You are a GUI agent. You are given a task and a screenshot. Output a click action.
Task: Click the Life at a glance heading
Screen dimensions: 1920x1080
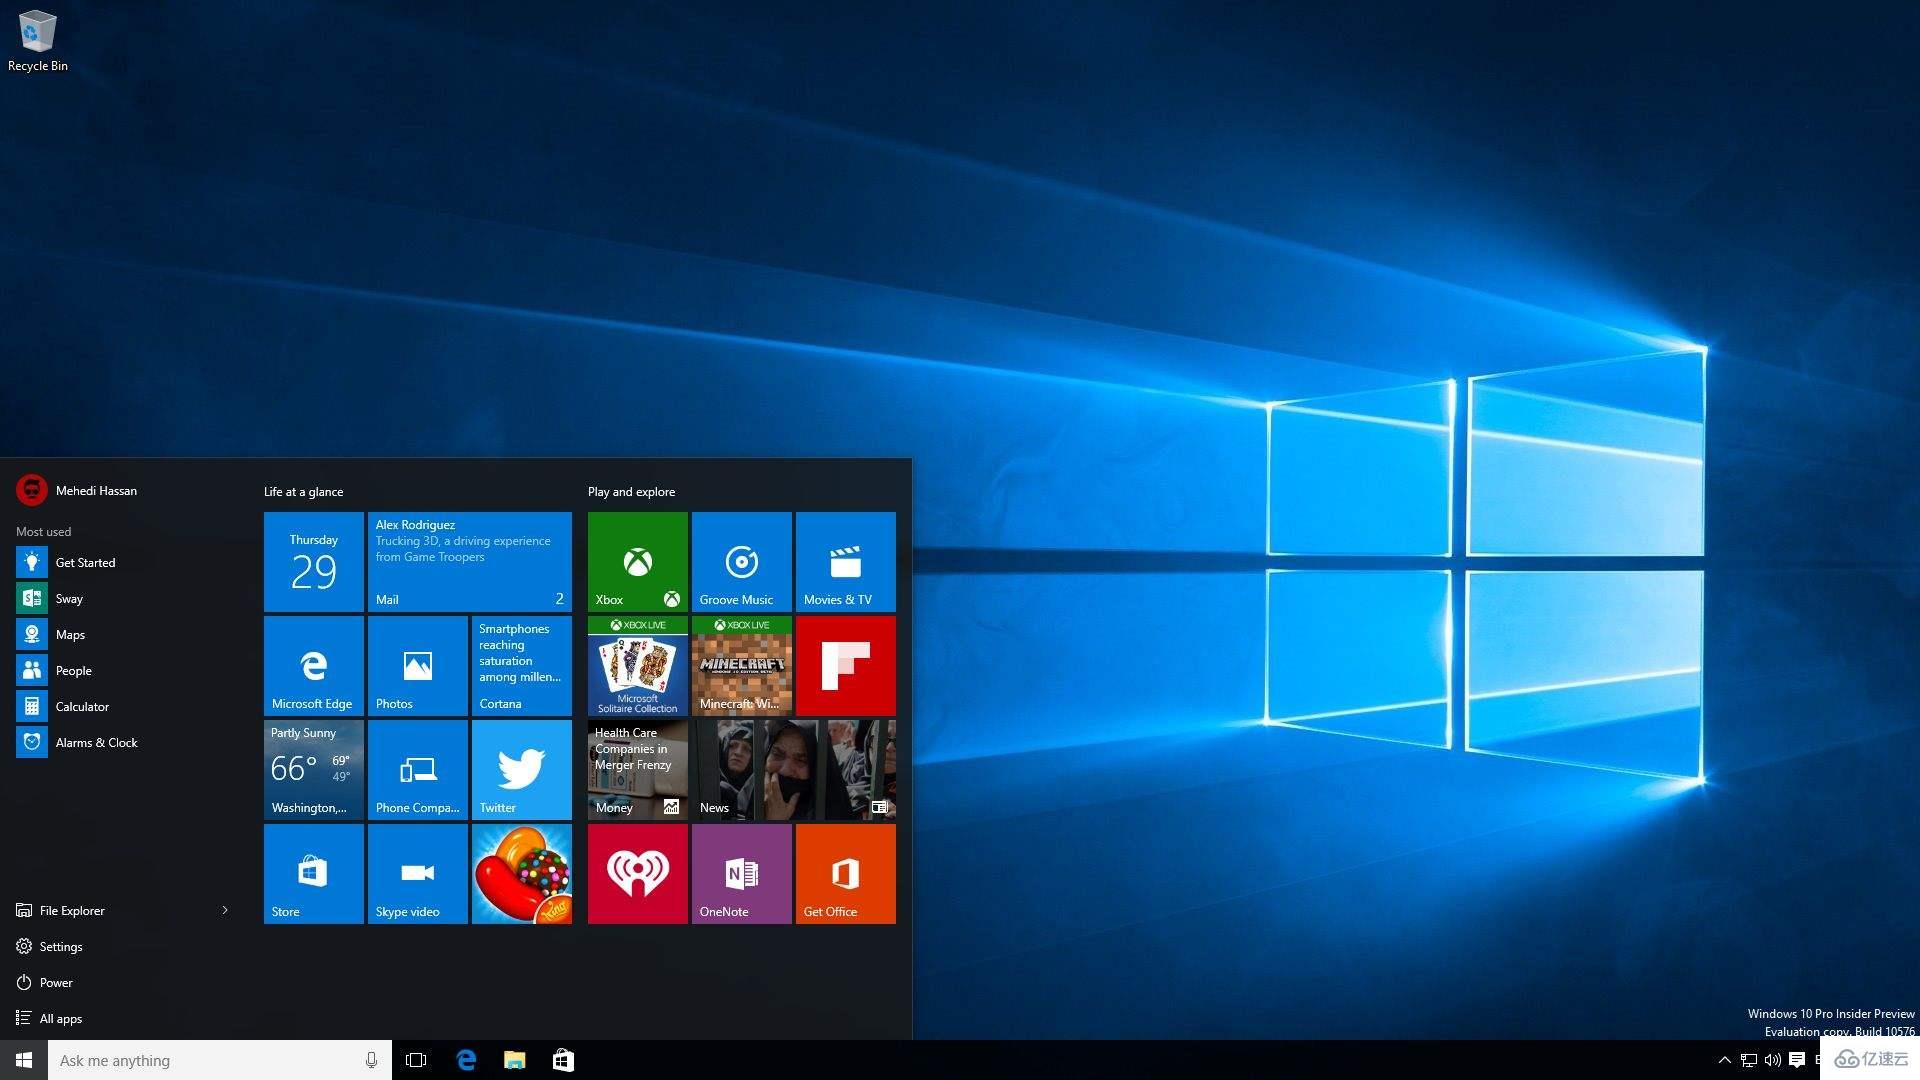click(x=303, y=492)
